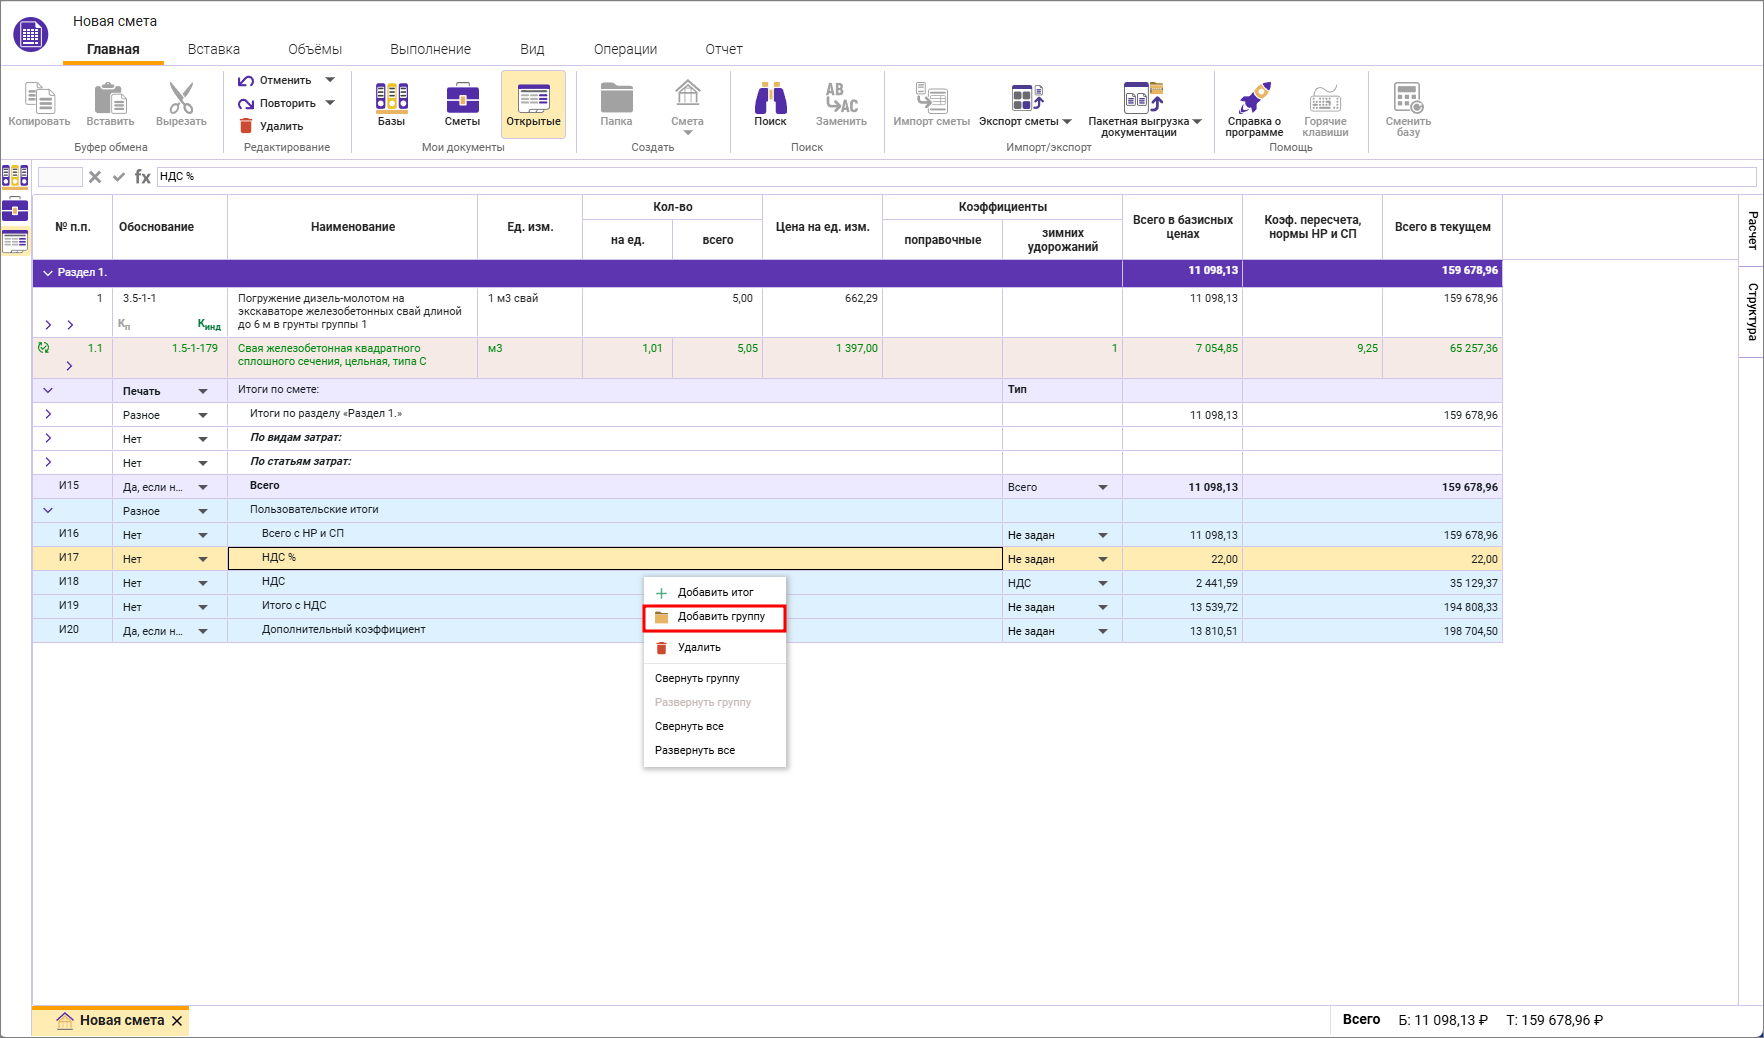Screen dimensions: 1764x1038
Task: Open type dropdown for НДС row И18
Action: pos(1103,583)
